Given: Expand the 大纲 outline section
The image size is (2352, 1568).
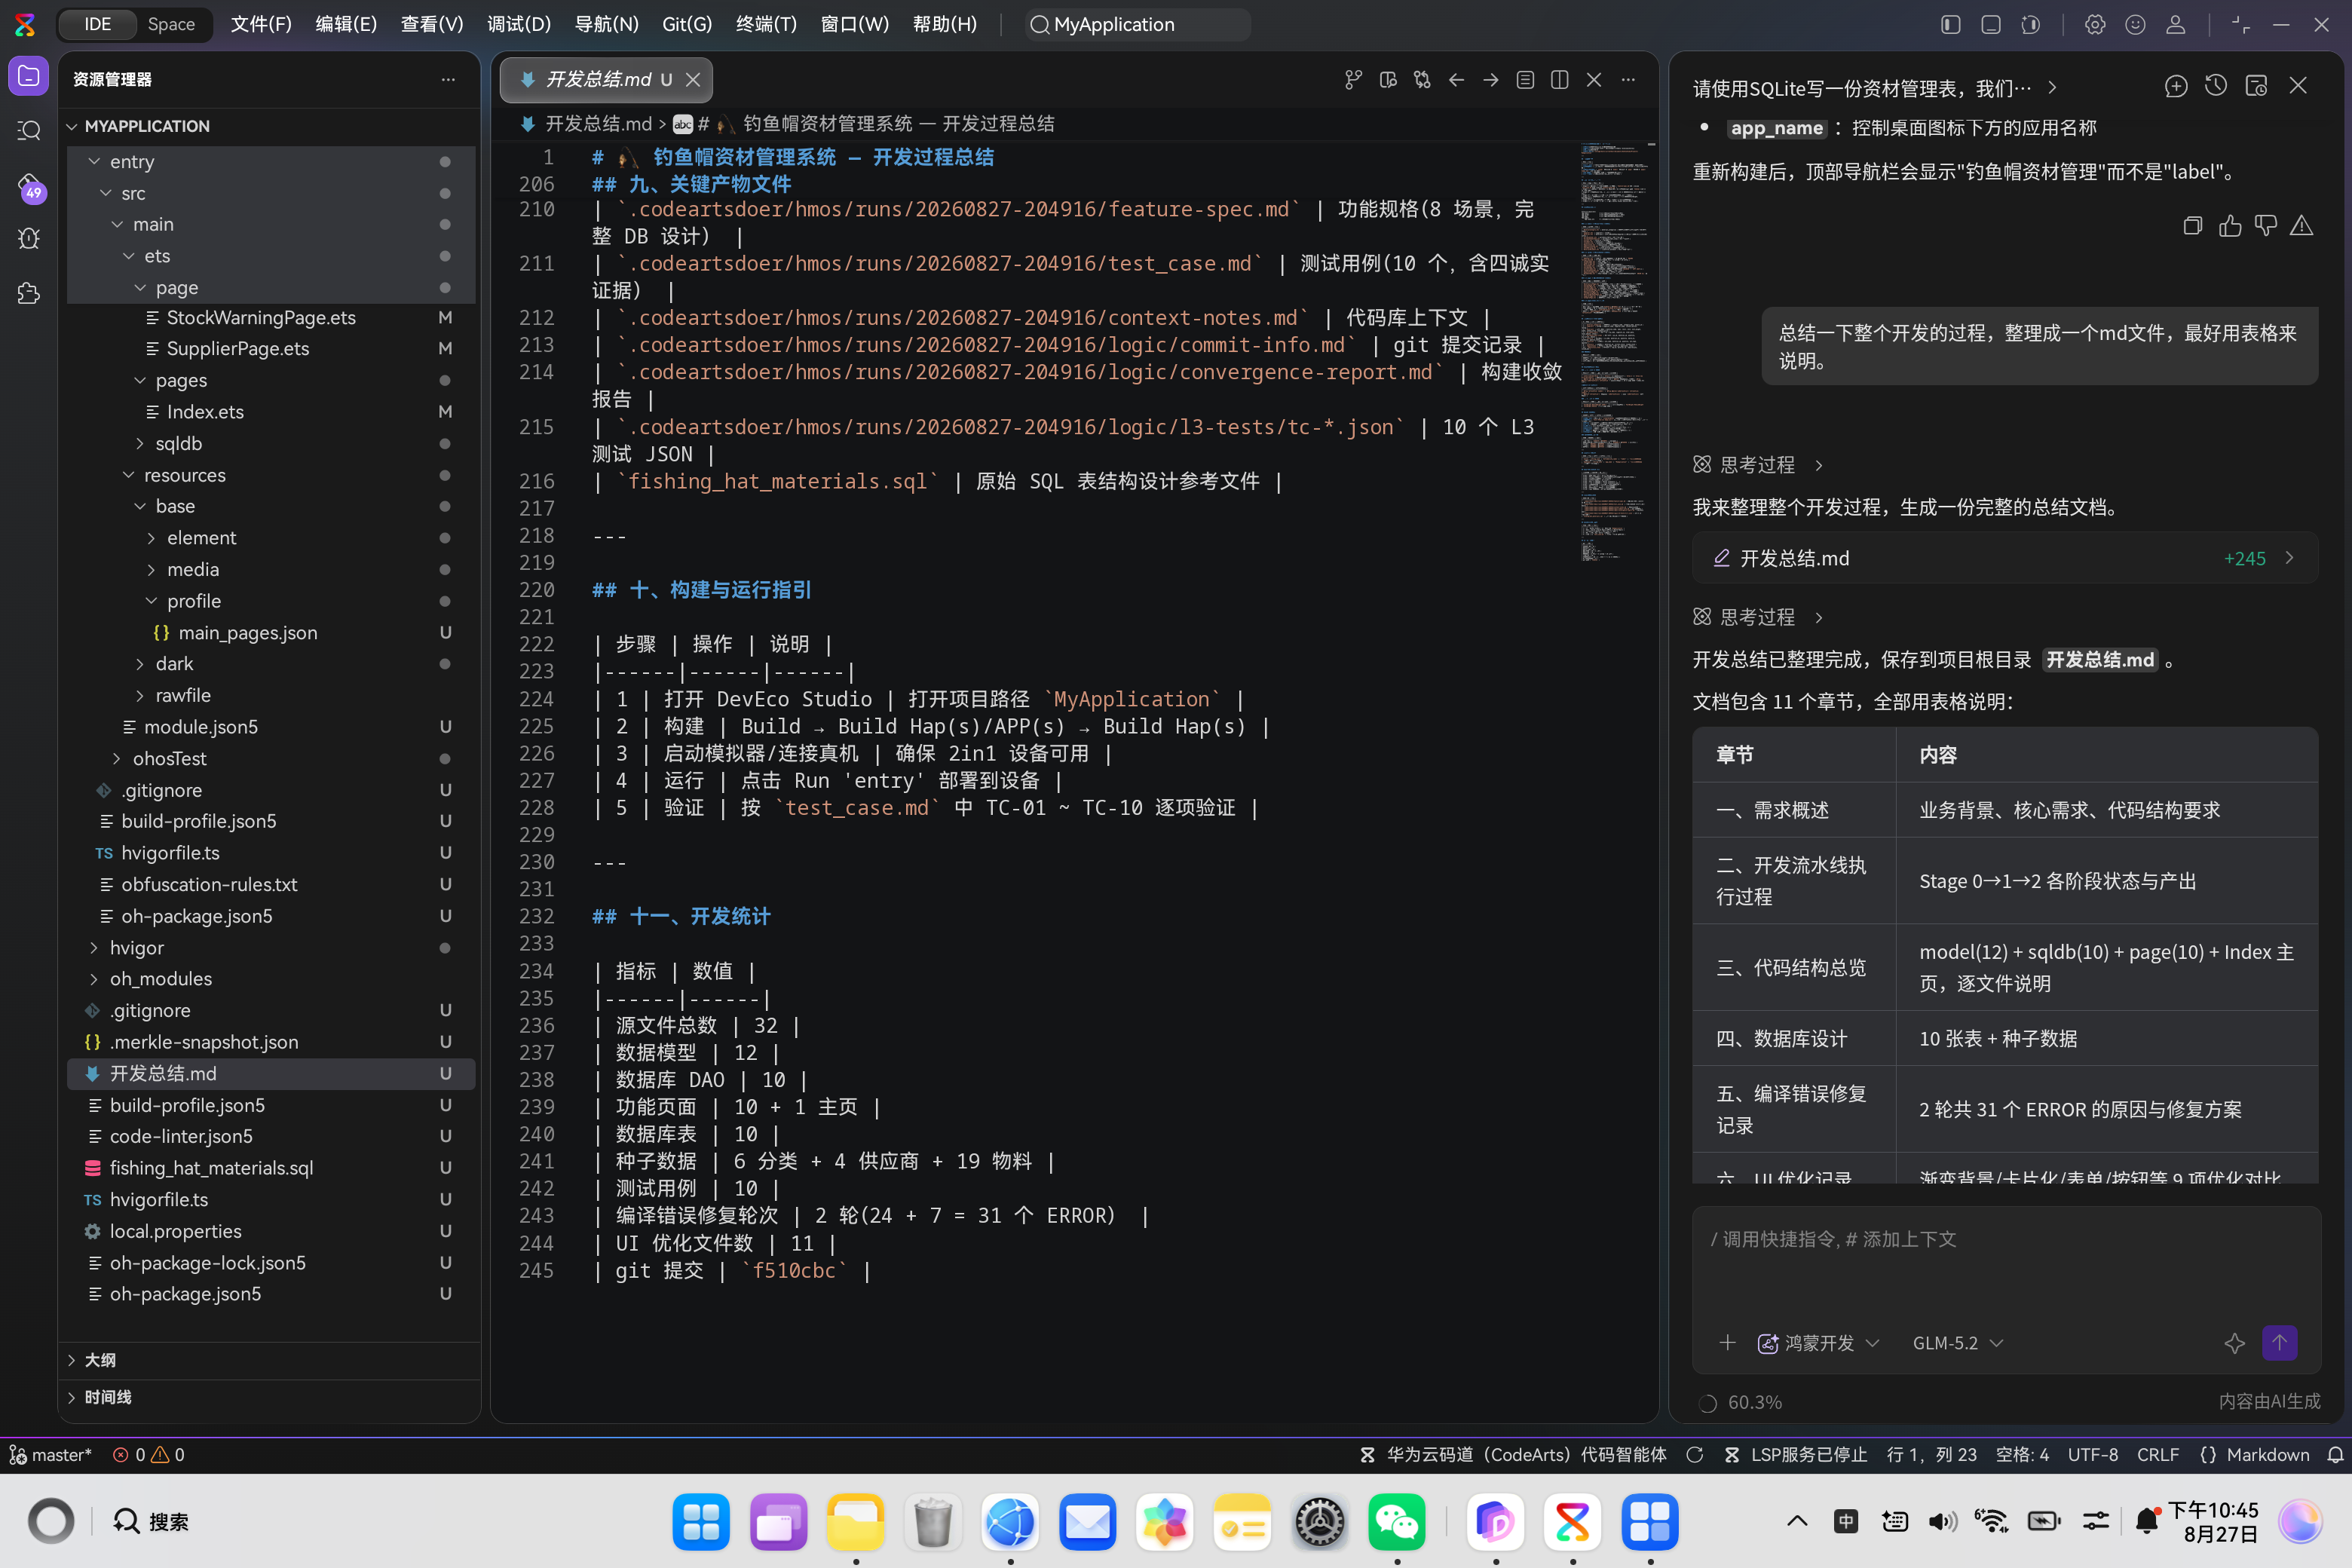Looking at the screenshot, I should tap(270, 1360).
